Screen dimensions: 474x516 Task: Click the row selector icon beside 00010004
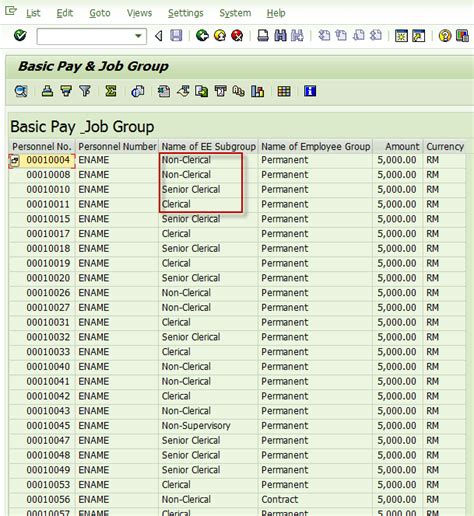pos(14,160)
